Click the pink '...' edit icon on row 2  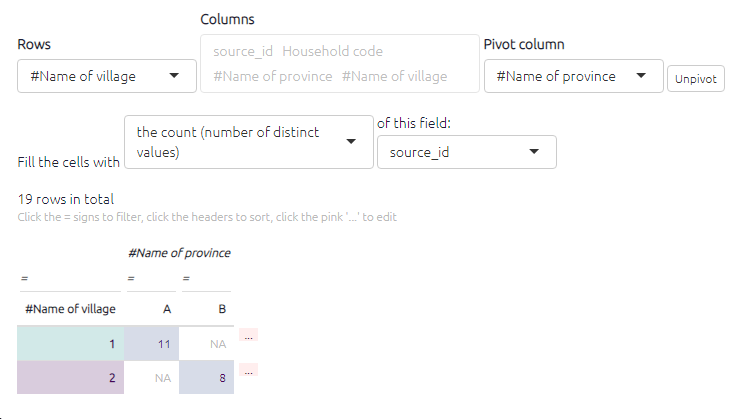(249, 370)
